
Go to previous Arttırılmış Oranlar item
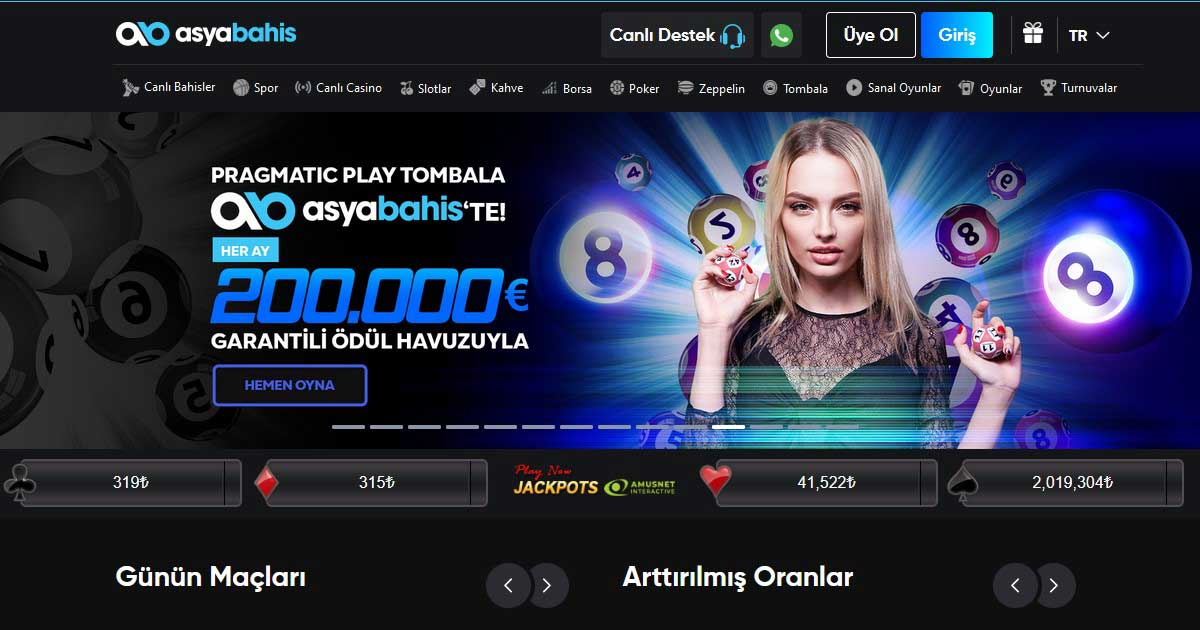1015,586
